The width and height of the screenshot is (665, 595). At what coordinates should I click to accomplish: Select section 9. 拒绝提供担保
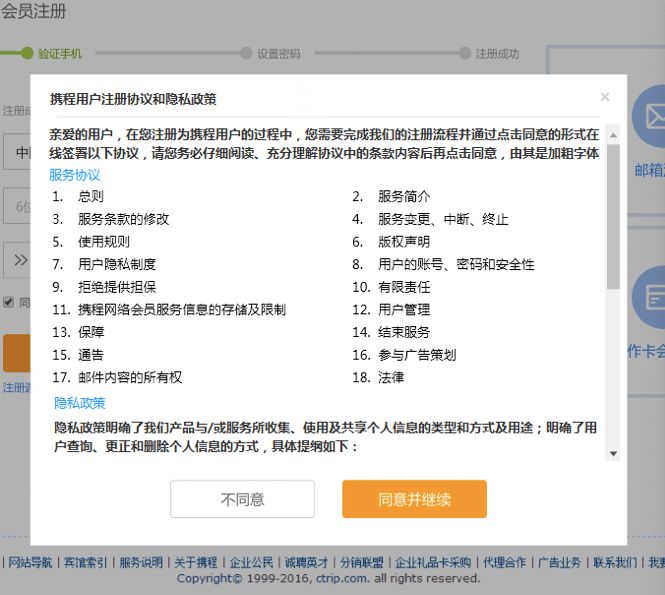(104, 287)
